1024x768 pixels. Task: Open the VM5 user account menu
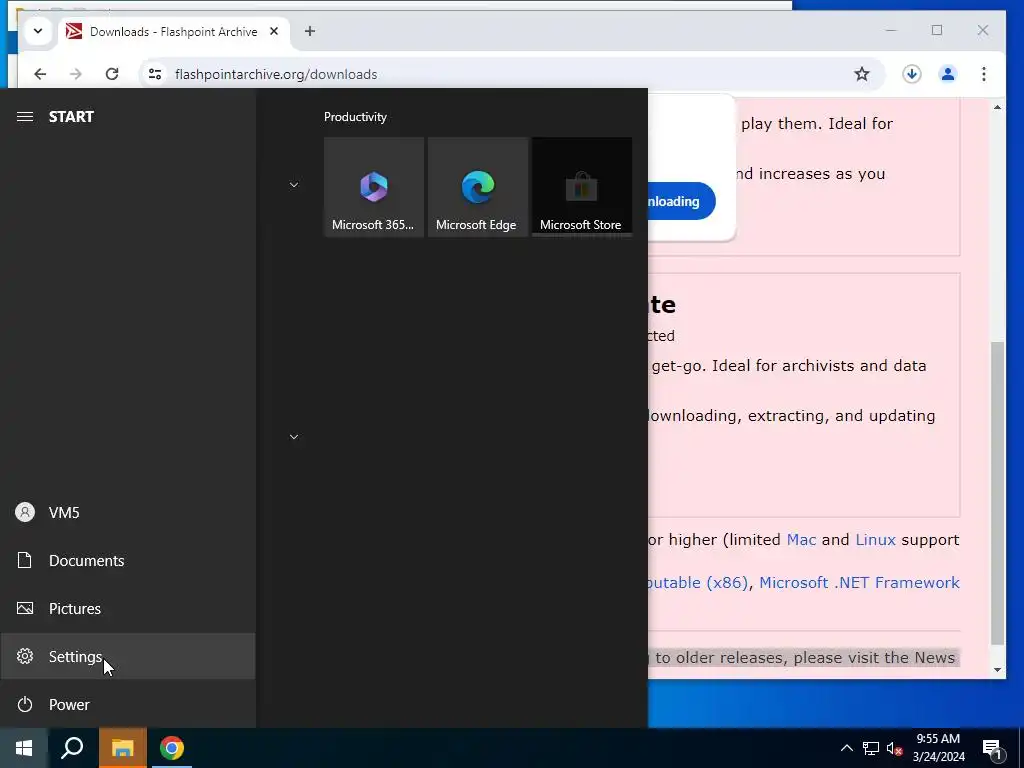pyautogui.click(x=127, y=513)
